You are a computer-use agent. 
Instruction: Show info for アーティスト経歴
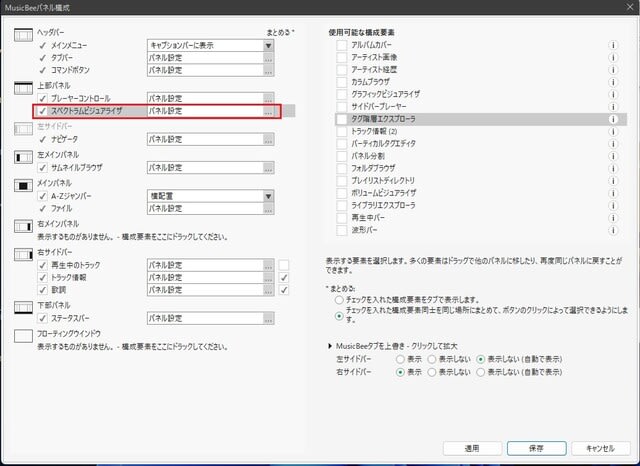[613, 70]
